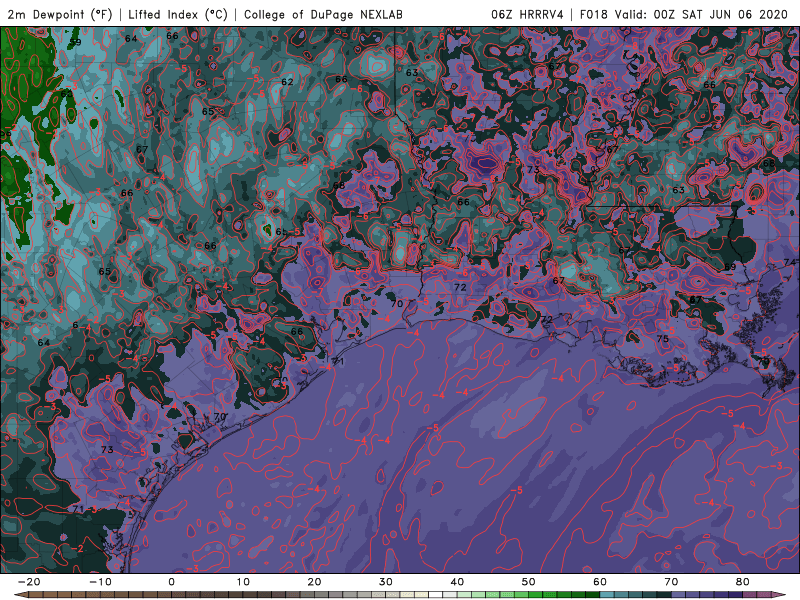Click the dewpoint value "69" on the map

click(x=730, y=267)
